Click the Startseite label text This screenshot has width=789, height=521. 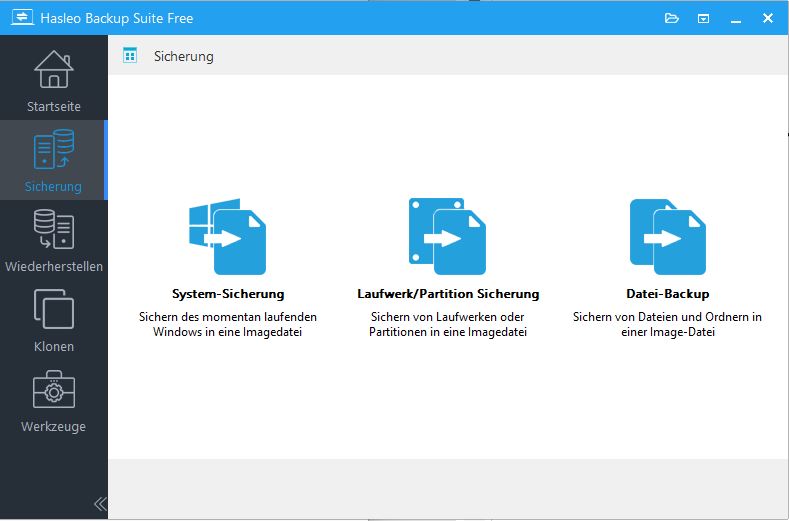tap(54, 107)
